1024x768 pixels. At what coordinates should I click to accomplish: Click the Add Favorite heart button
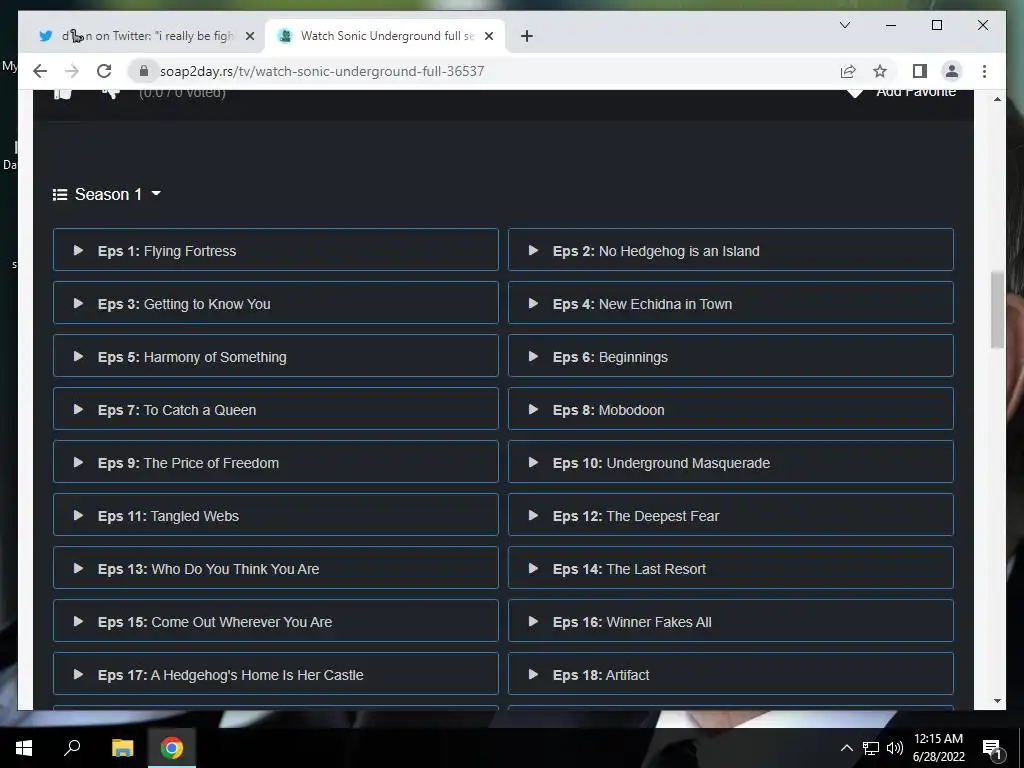click(901, 93)
